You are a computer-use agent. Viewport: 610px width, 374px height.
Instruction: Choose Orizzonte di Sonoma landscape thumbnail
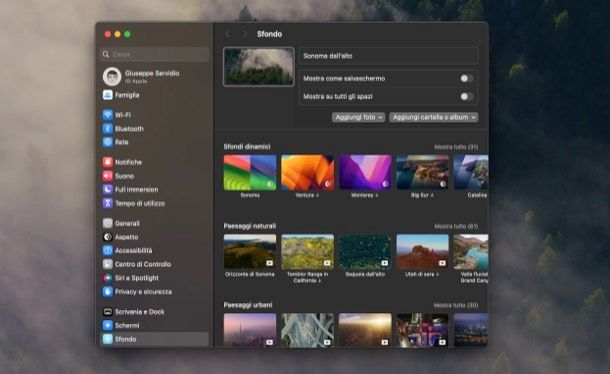click(250, 252)
